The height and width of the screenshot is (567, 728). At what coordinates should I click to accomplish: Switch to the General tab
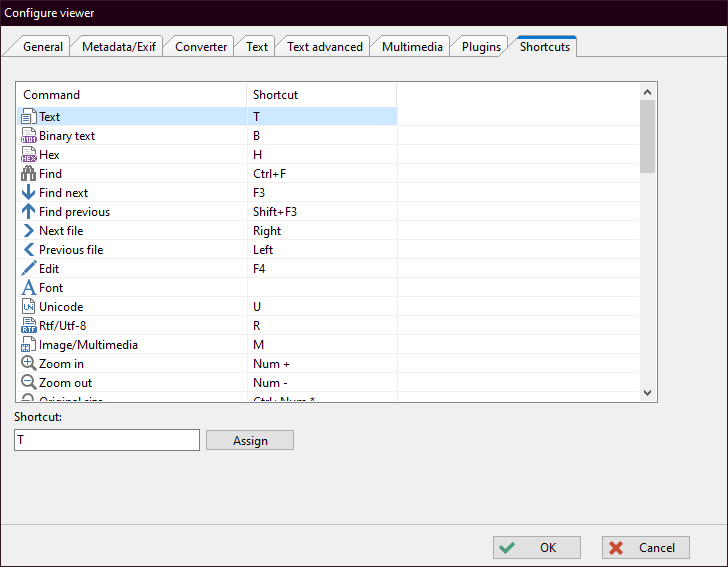pyautogui.click(x=43, y=47)
